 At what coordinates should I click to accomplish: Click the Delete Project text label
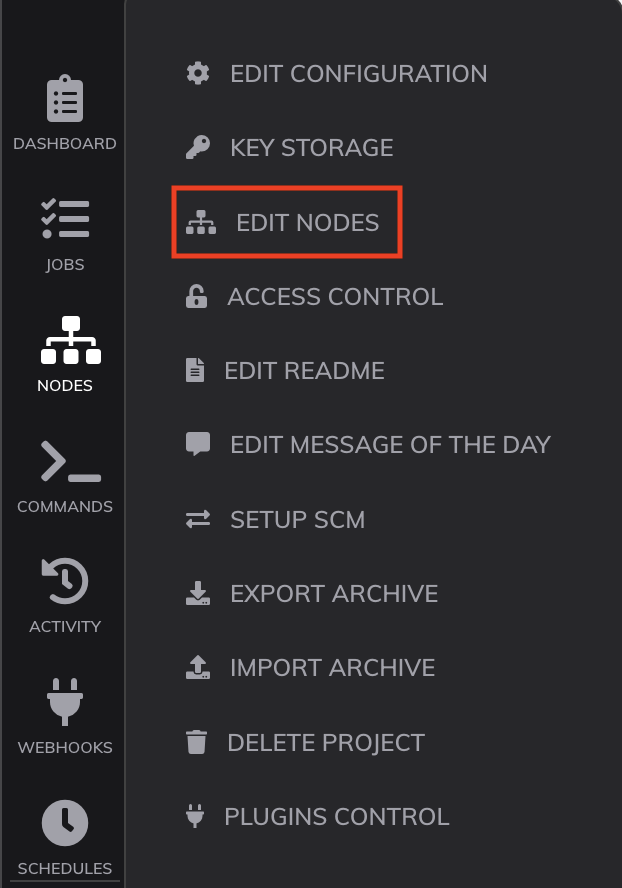[326, 743]
